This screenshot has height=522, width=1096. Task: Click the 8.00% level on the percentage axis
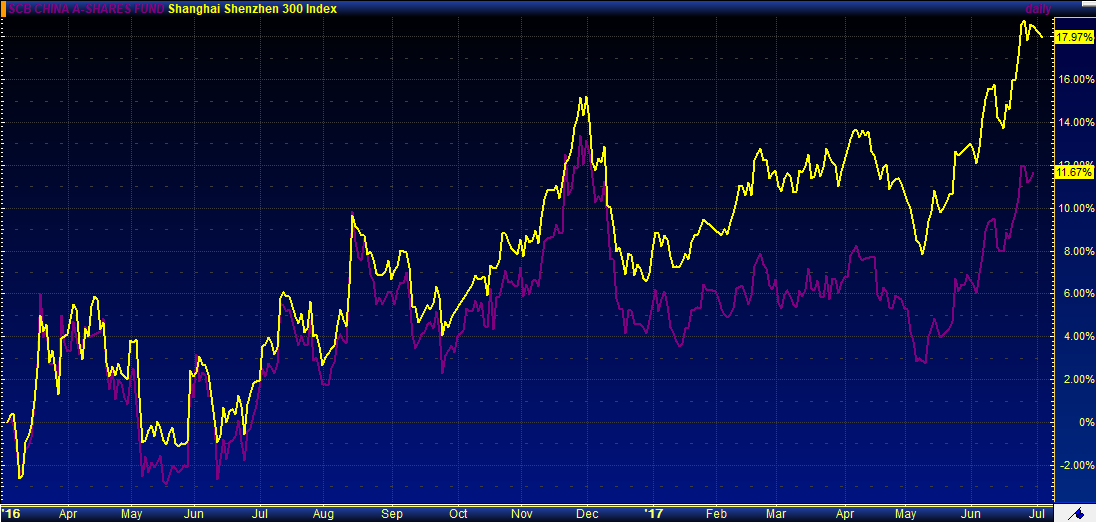coord(1074,251)
